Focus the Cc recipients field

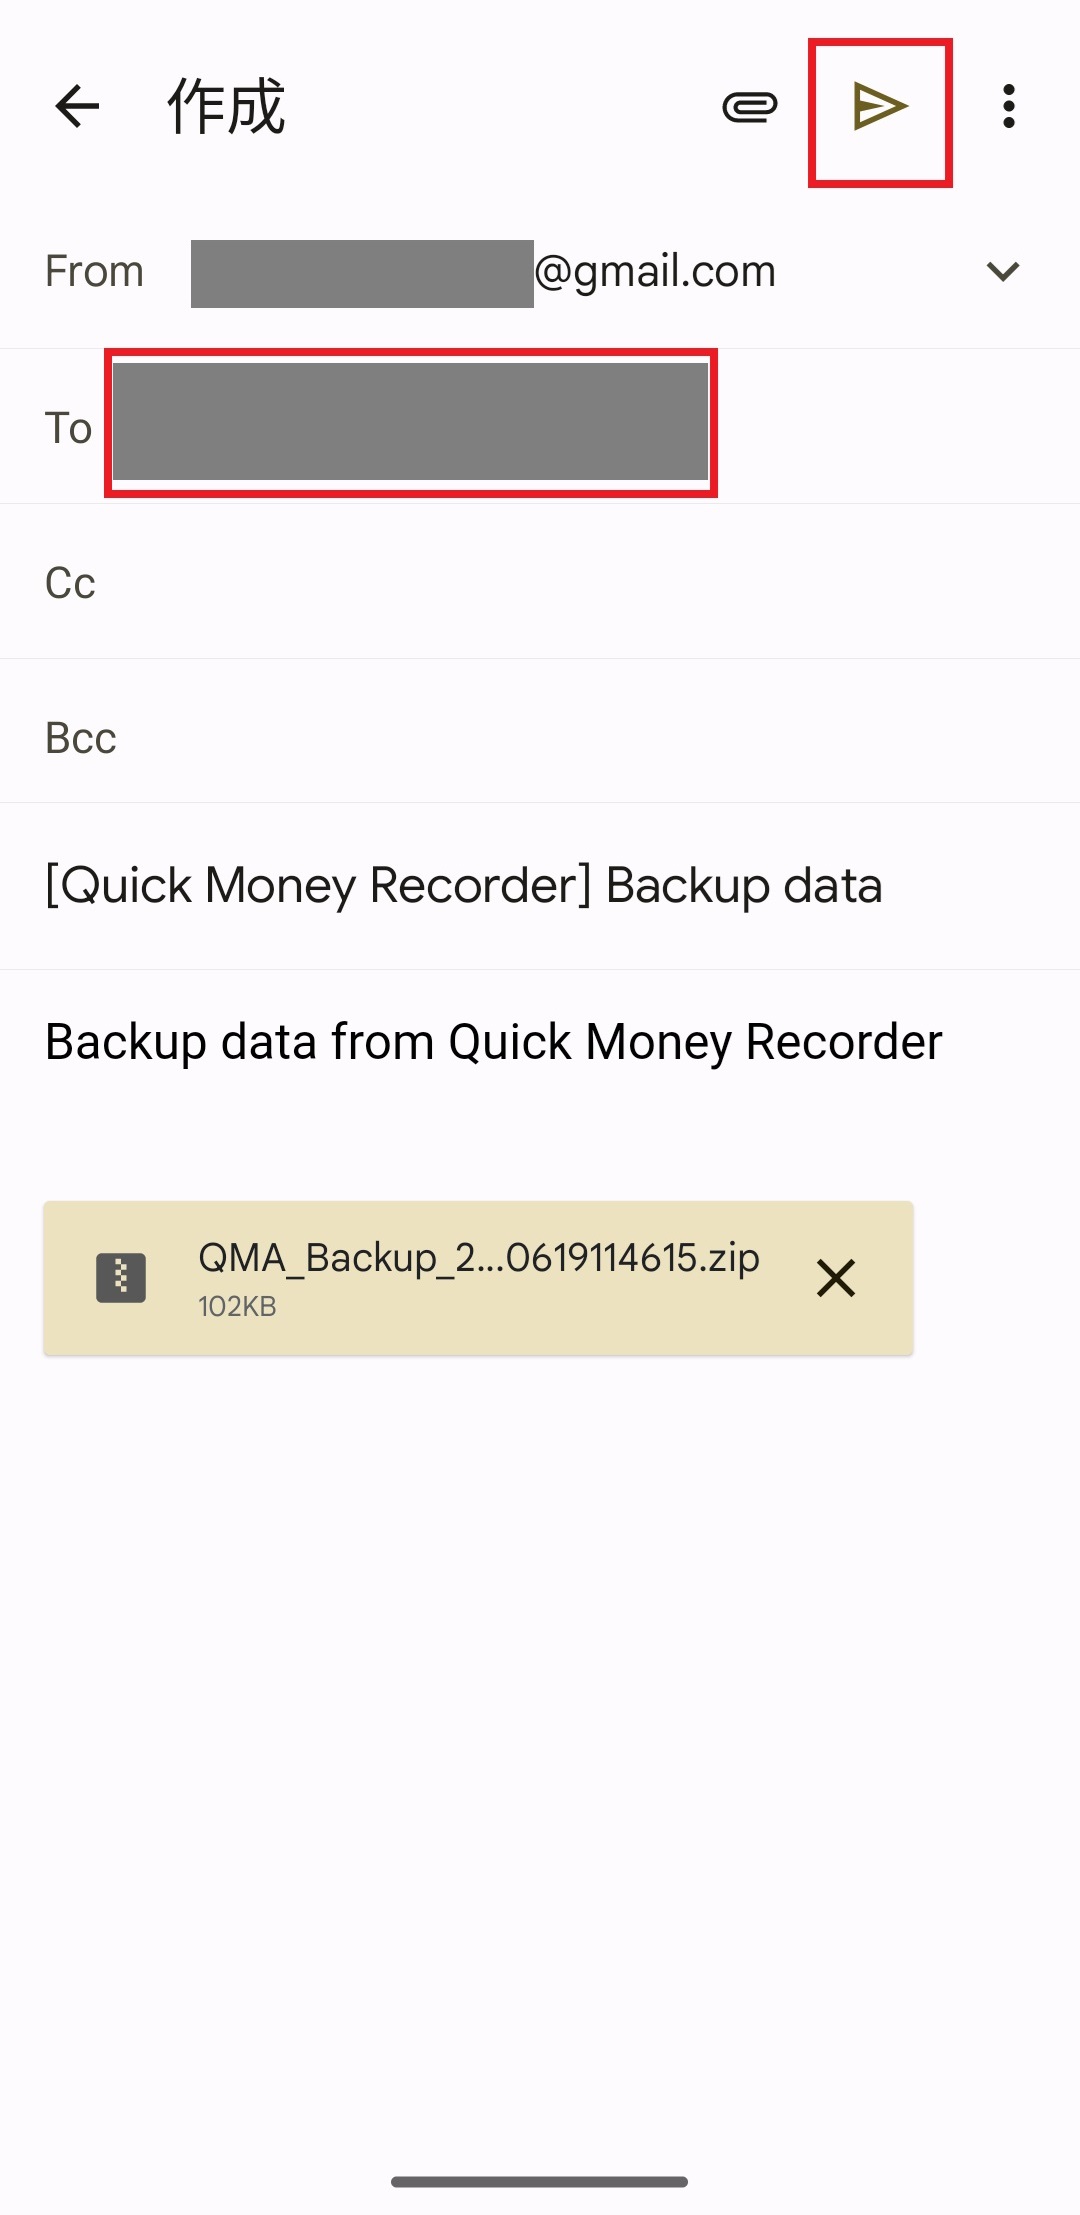tap(560, 582)
